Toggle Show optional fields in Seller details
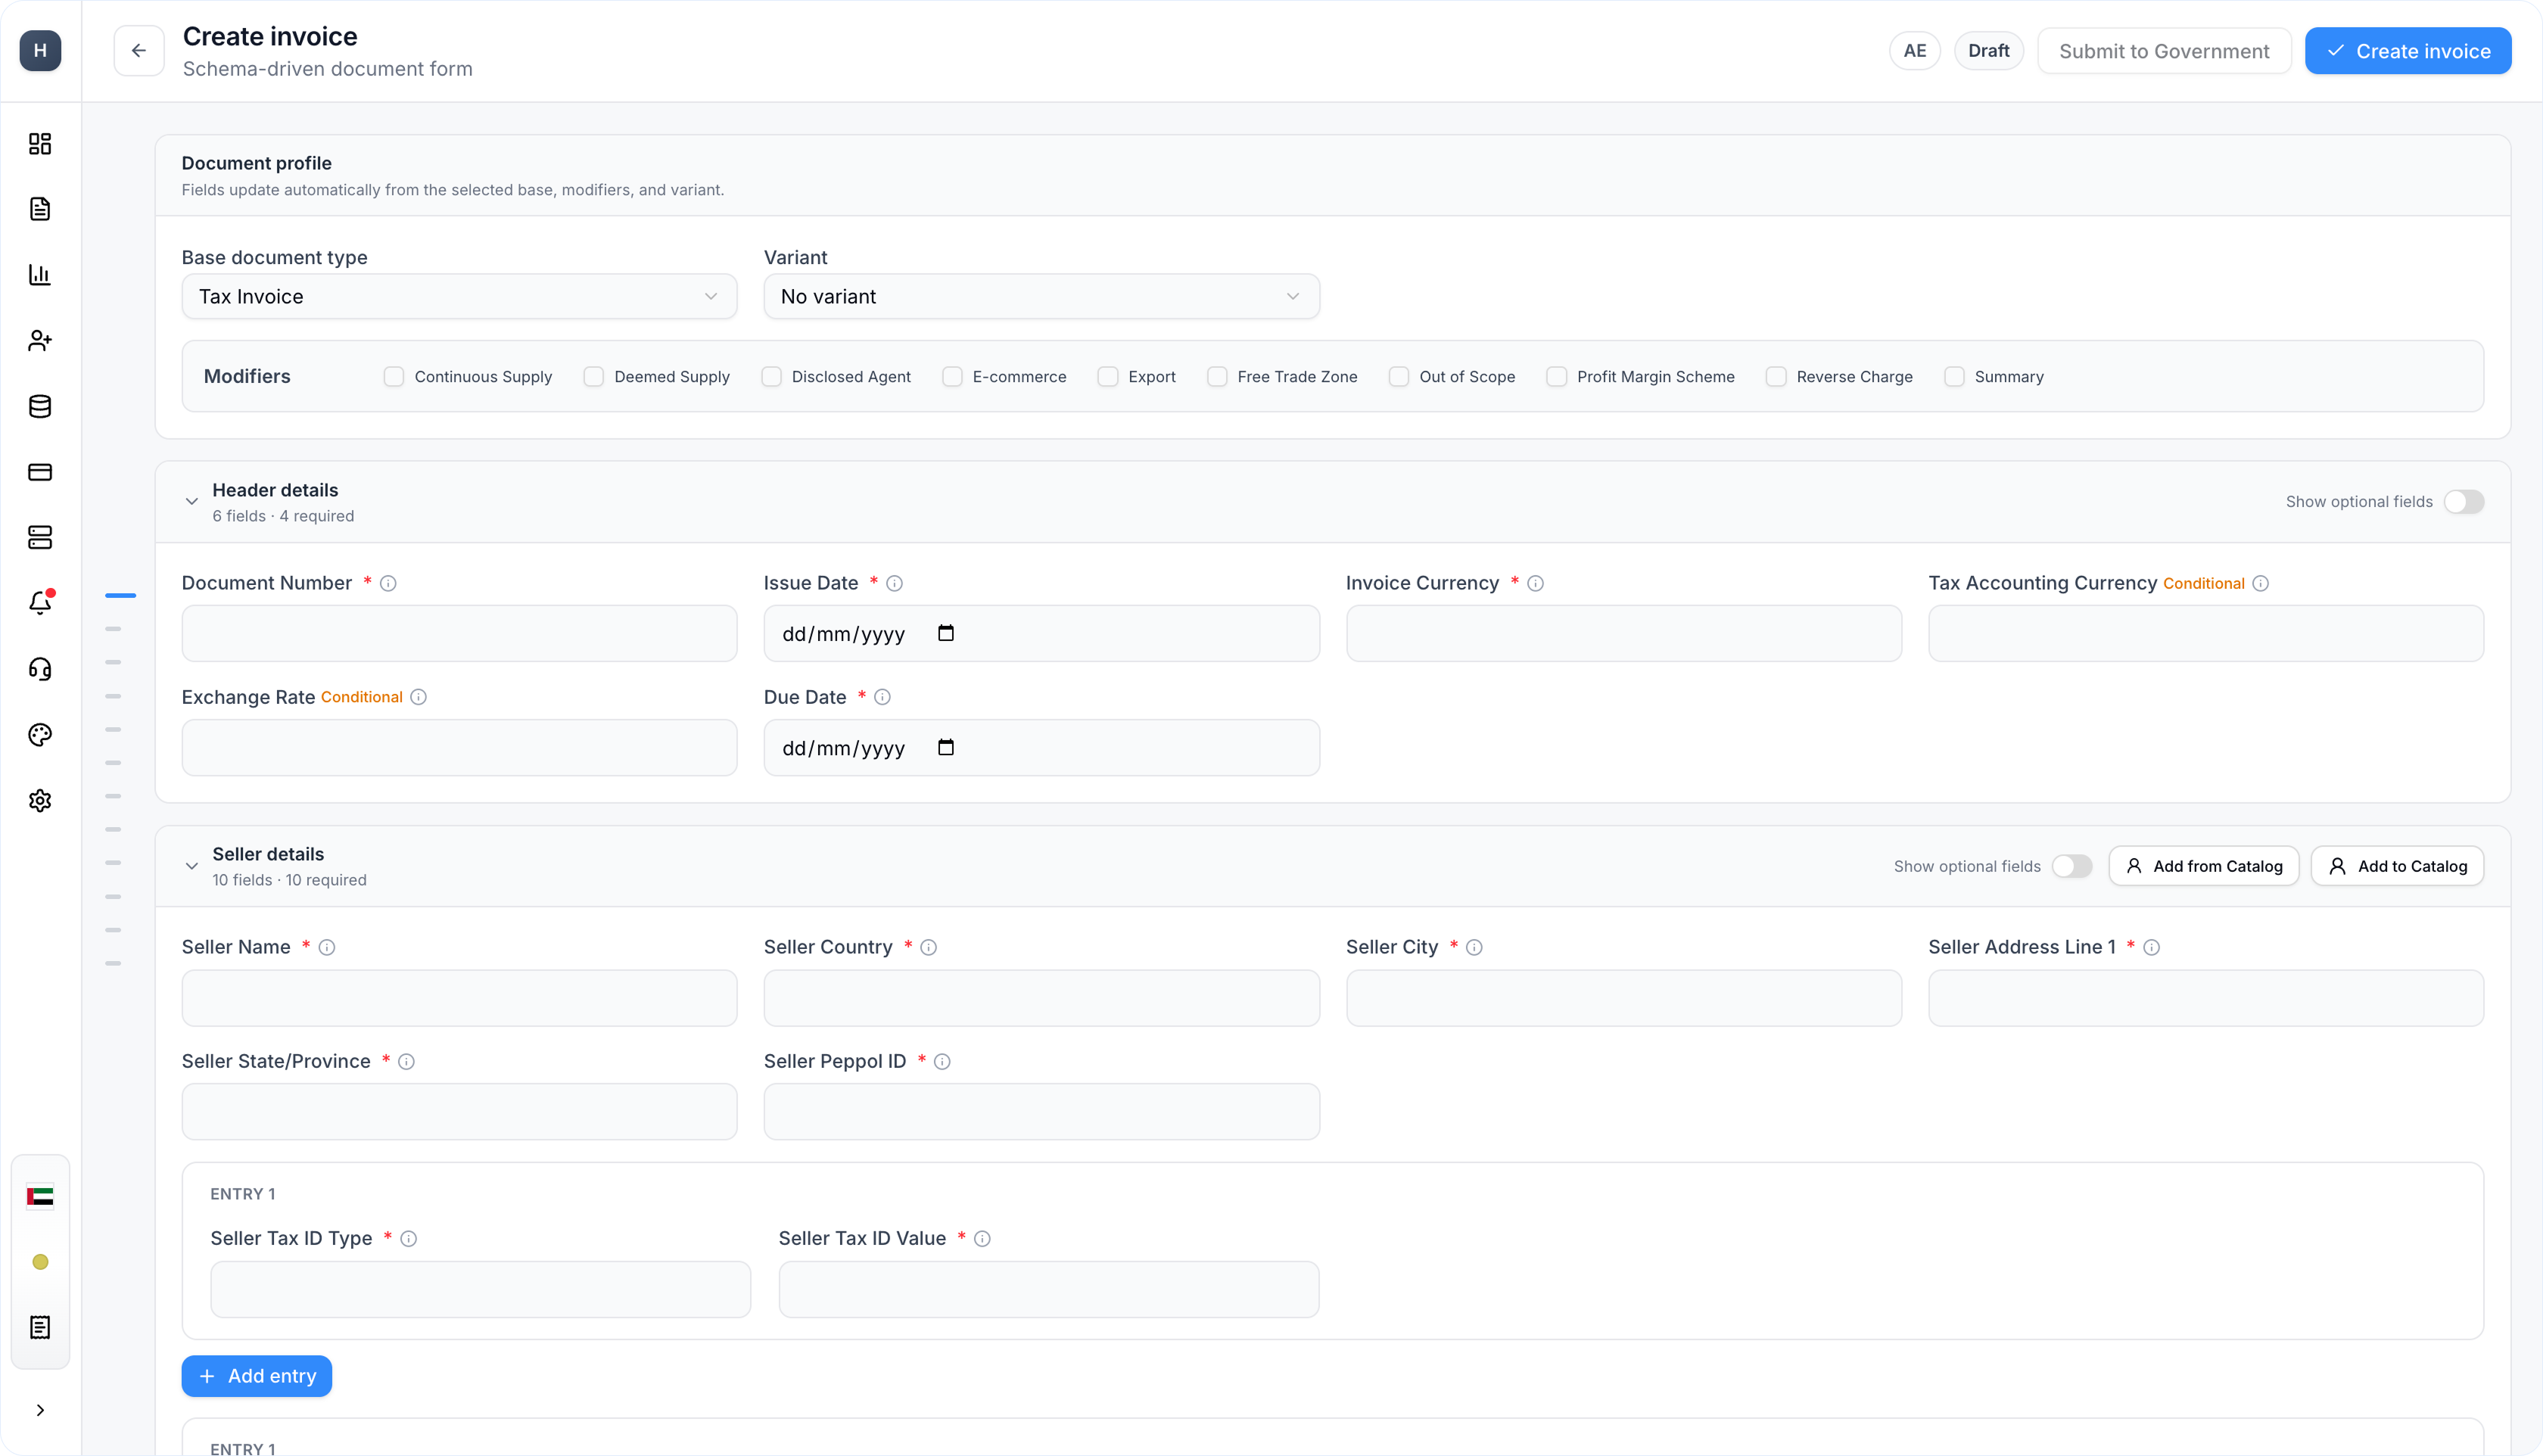The width and height of the screenshot is (2543, 1456). (x=2072, y=866)
